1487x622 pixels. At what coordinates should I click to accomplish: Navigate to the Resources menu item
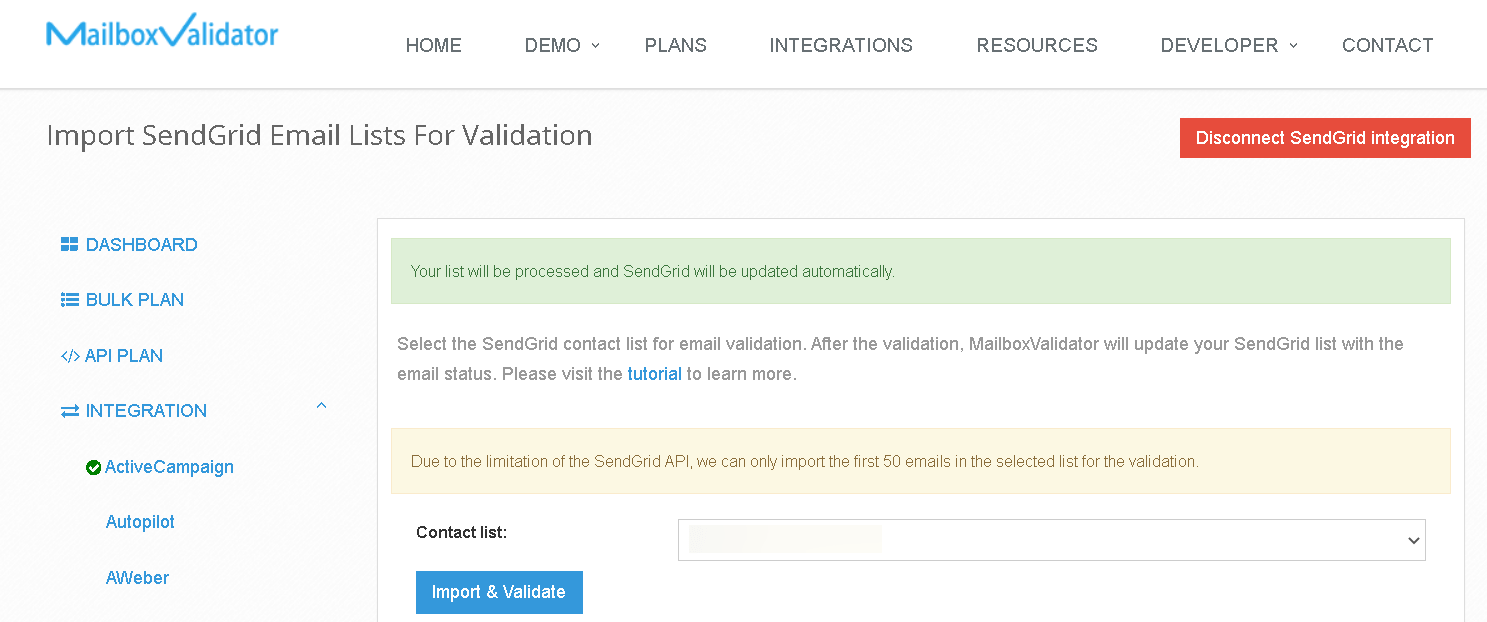(1036, 45)
